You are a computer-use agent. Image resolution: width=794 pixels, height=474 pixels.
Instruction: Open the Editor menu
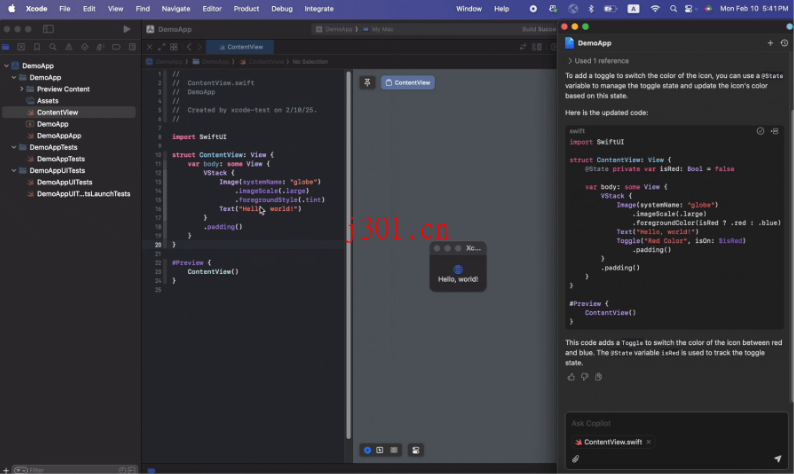(212, 9)
